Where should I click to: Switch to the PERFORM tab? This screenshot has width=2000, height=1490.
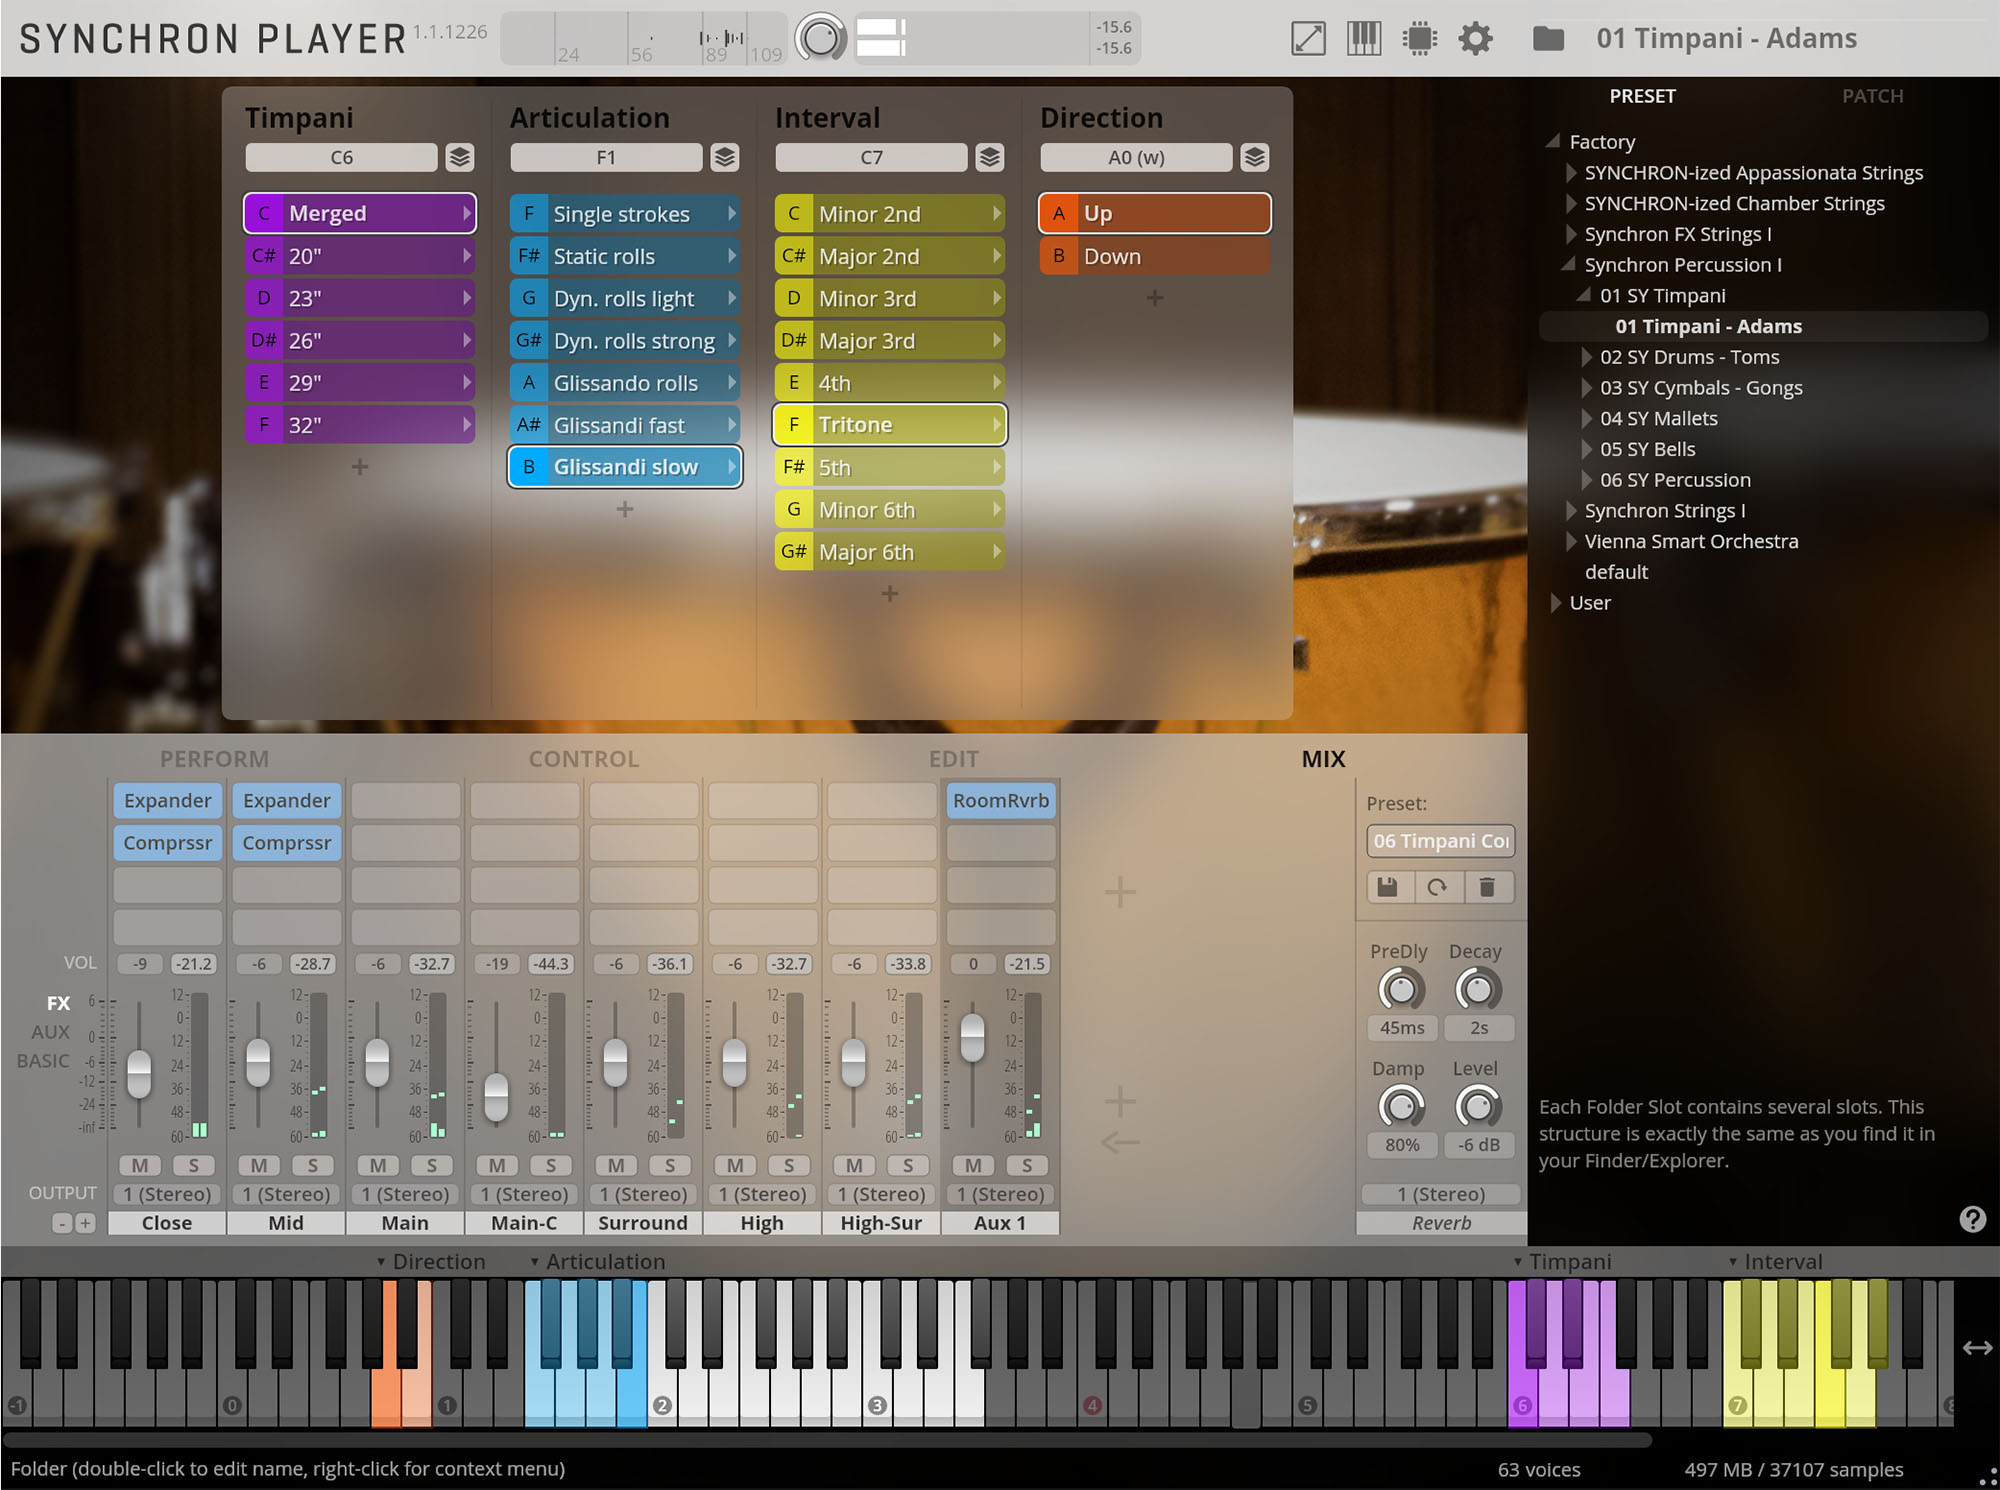coord(214,759)
